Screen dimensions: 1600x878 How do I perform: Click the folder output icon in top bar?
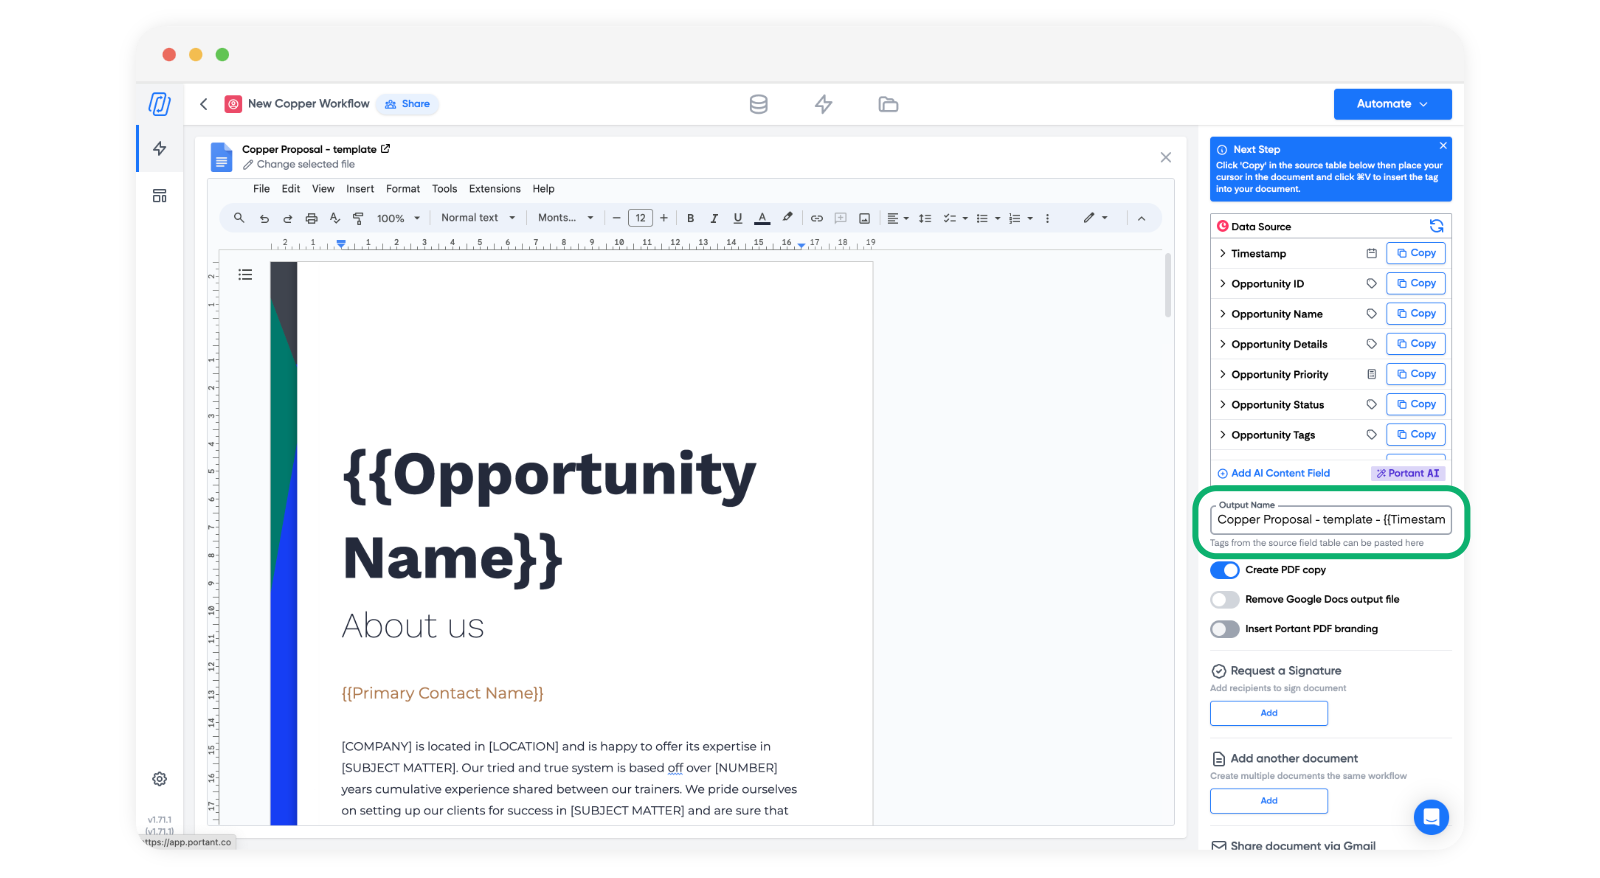(x=888, y=104)
